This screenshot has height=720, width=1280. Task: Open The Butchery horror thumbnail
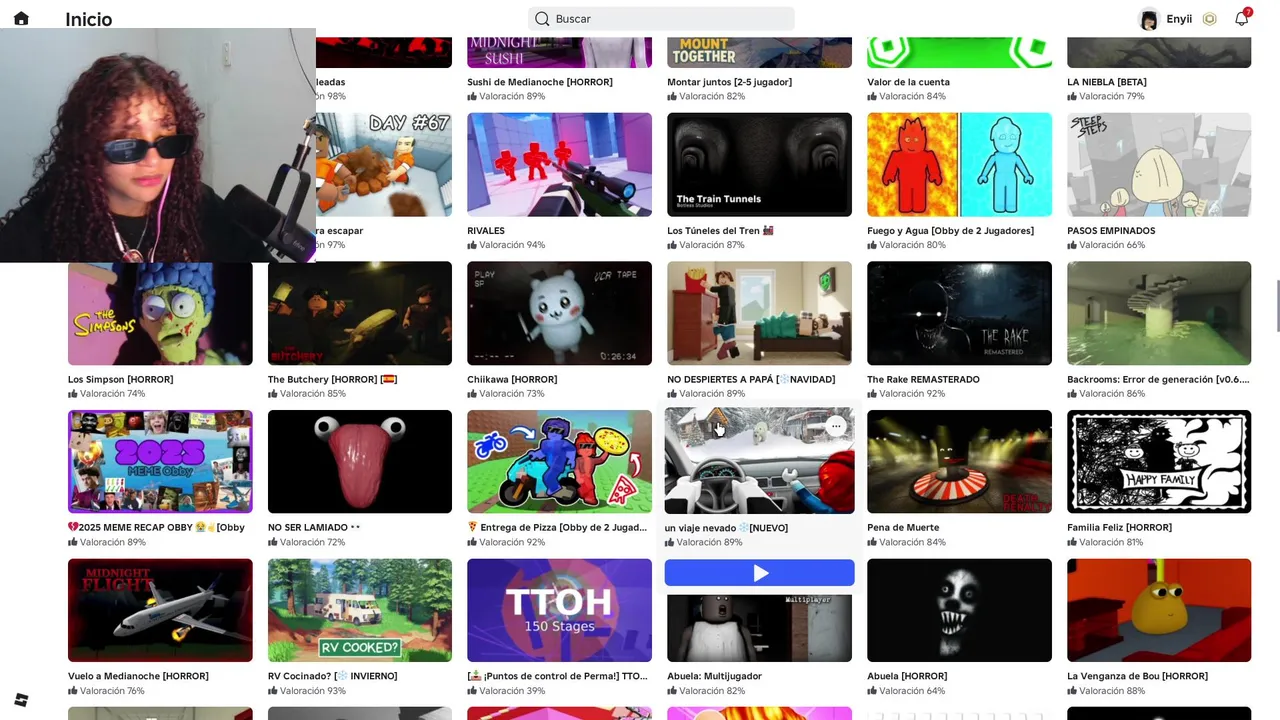(x=360, y=313)
